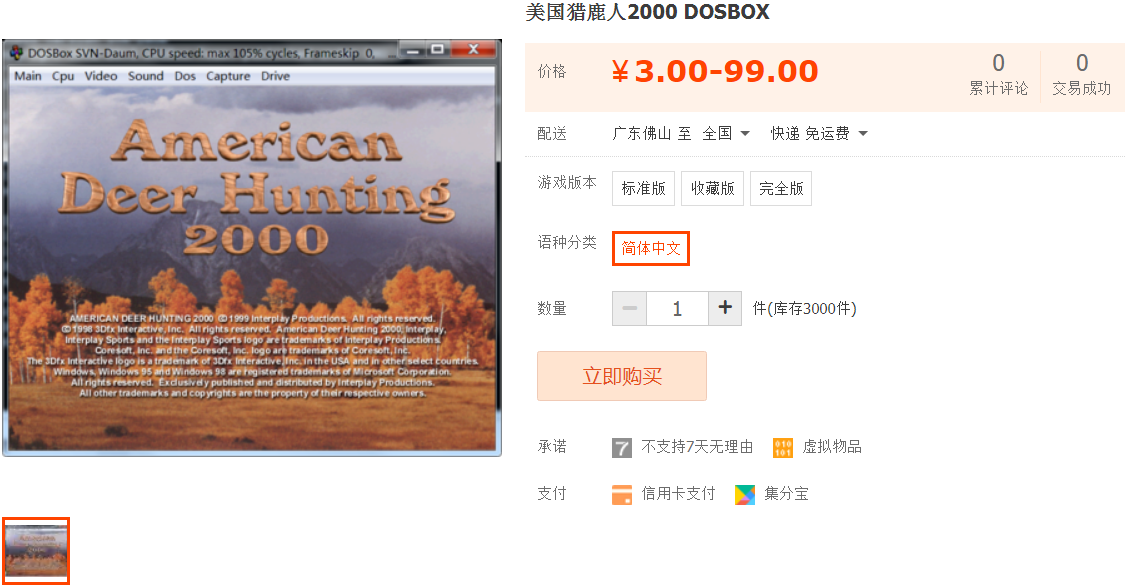The height and width of the screenshot is (588, 1128).
Task: View the 累计评论 reviews count
Action: pos(998,74)
